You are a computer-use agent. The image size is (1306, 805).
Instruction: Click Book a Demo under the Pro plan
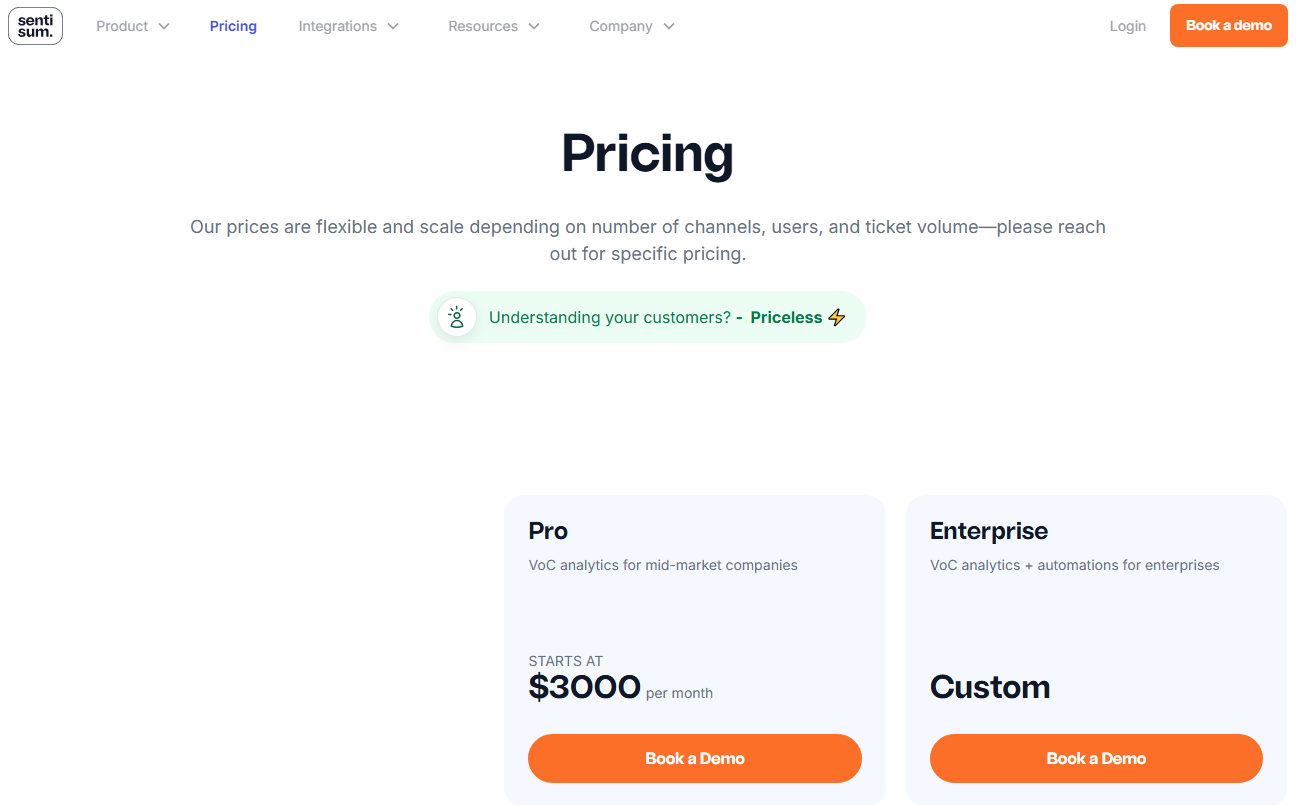click(x=694, y=758)
